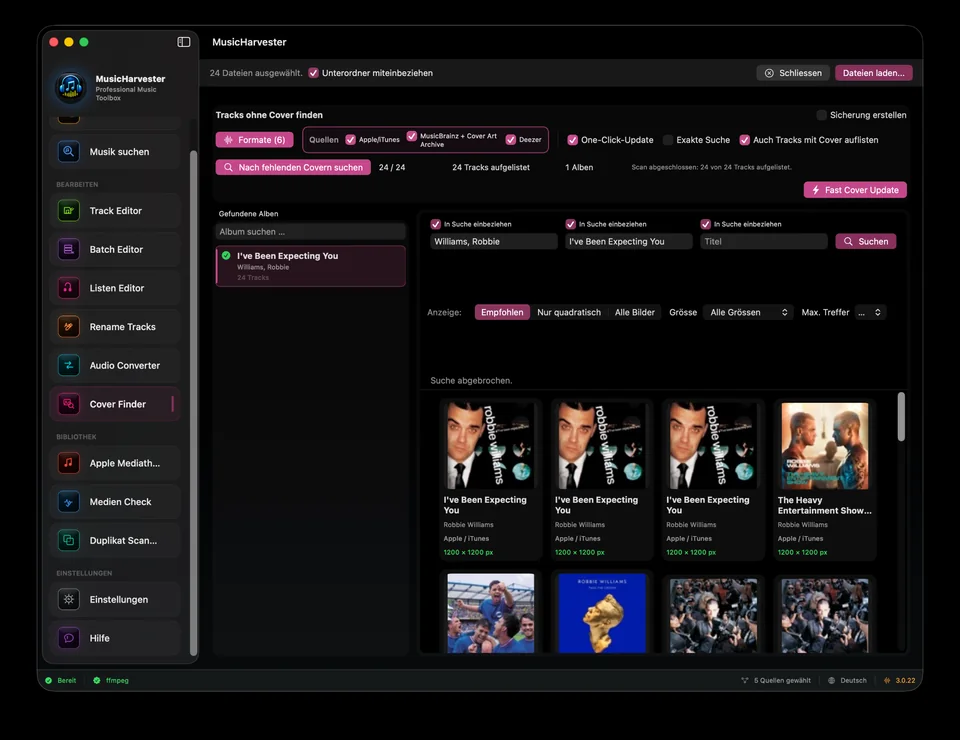Select I've Been Expecting You album row
The width and height of the screenshot is (960, 740).
point(310,266)
